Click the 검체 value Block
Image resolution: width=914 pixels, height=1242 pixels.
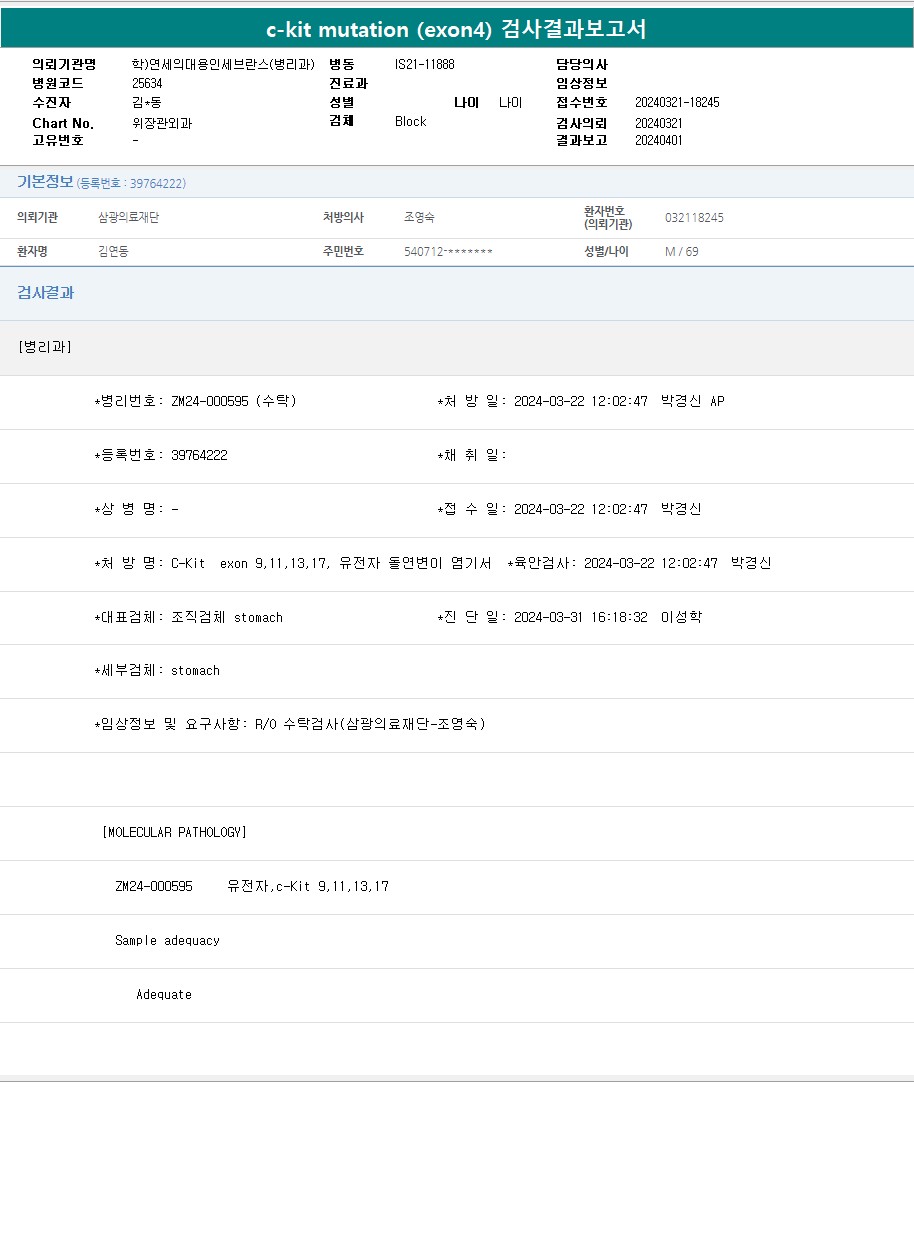point(410,122)
